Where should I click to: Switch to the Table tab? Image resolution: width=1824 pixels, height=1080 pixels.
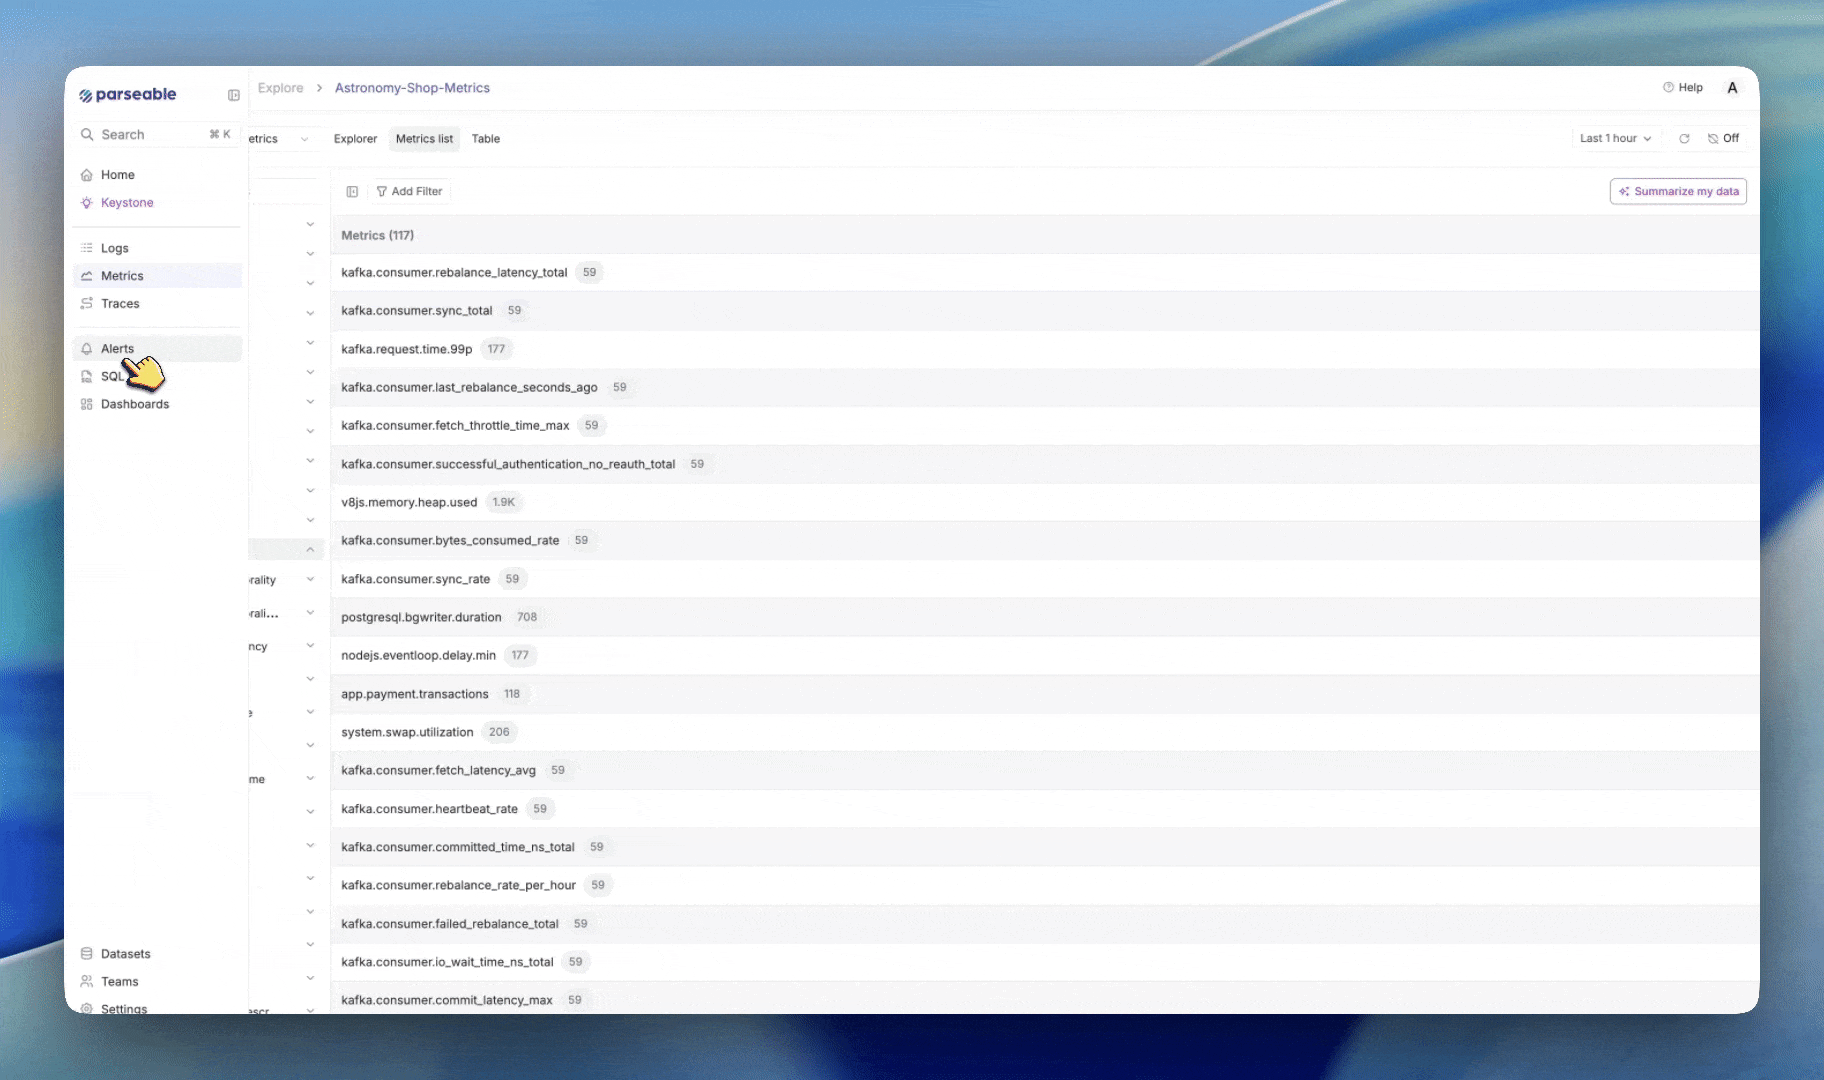(x=485, y=139)
